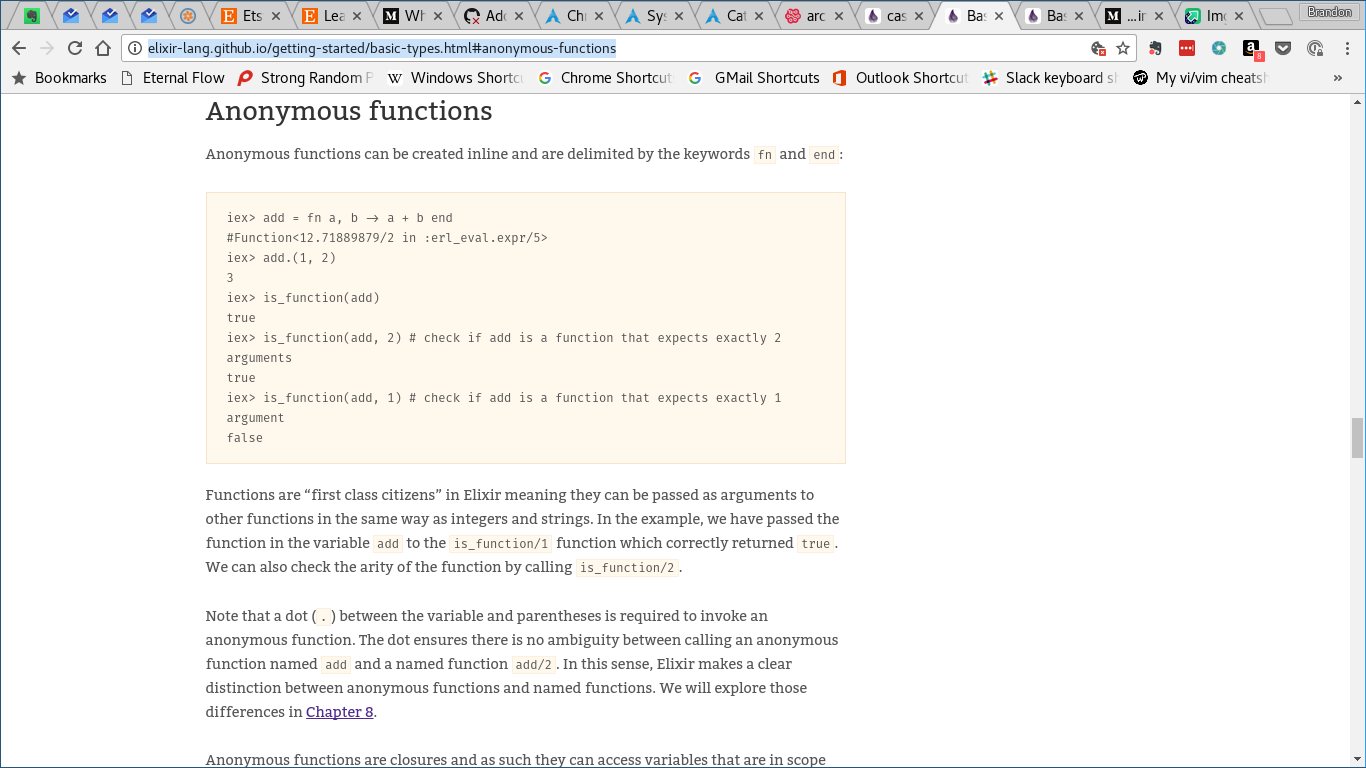Viewport: 1366px width, 768px height.
Task: Click the page's vertical scrollbar thumb
Action: 1357,437
